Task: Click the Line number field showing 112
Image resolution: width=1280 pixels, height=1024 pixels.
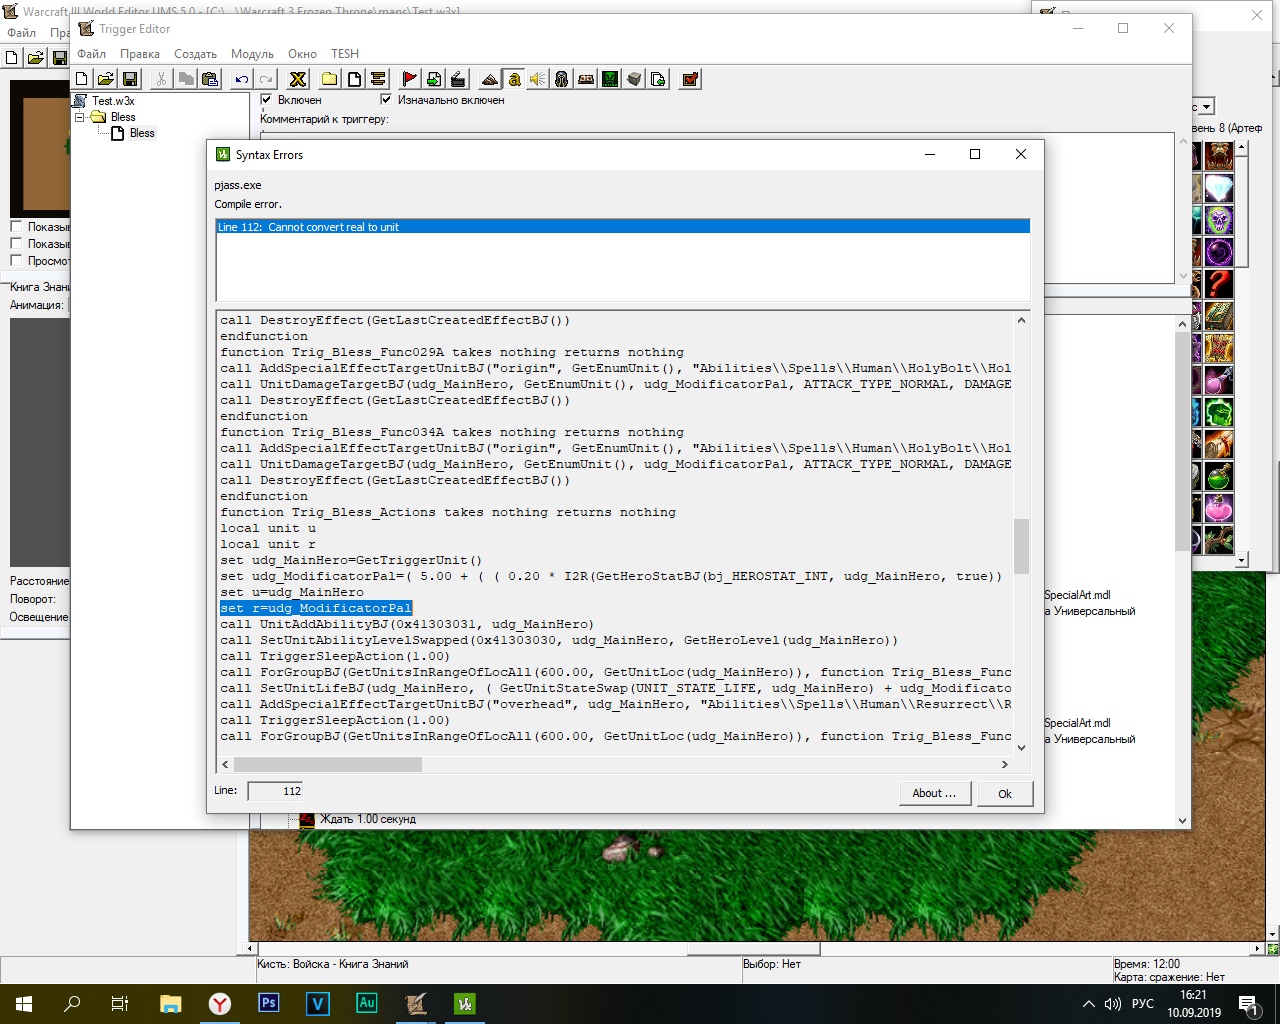Action: (x=276, y=791)
